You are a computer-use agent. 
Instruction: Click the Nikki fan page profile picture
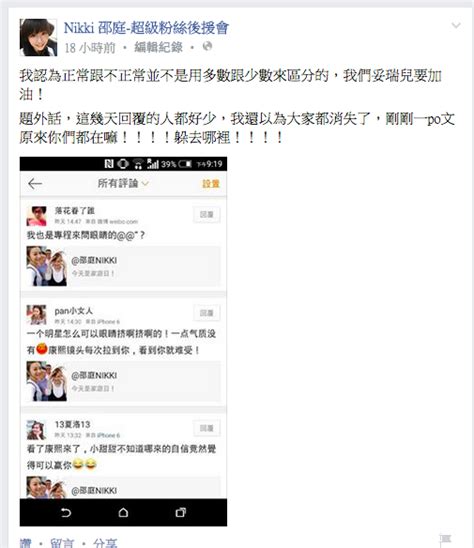(x=38, y=37)
